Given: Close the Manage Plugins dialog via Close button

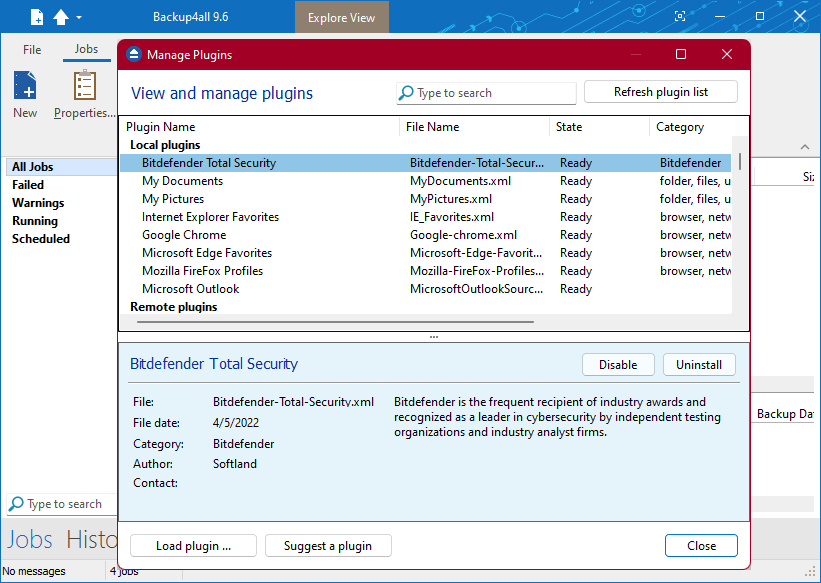Looking at the screenshot, I should tap(701, 546).
